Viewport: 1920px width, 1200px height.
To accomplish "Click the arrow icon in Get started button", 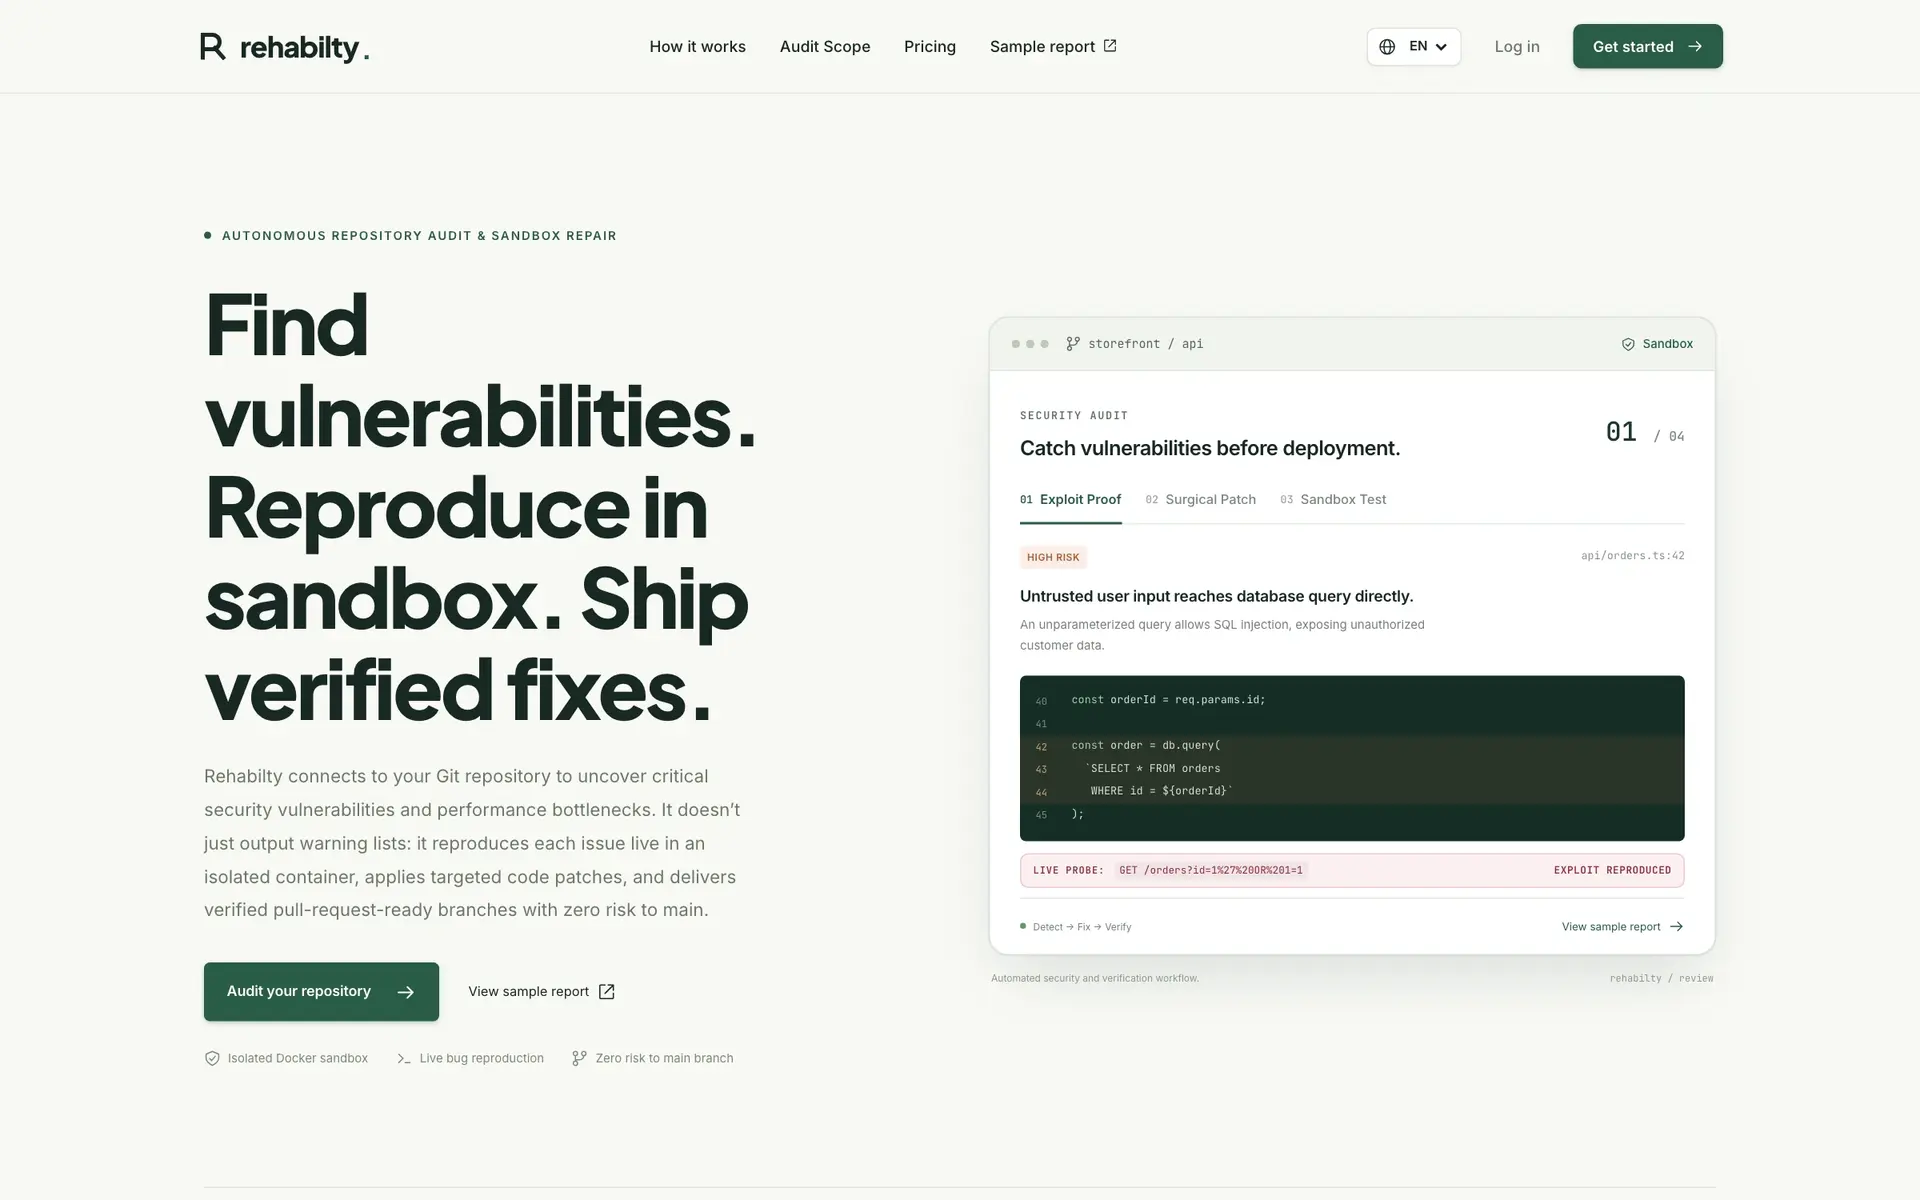I will click(1695, 46).
